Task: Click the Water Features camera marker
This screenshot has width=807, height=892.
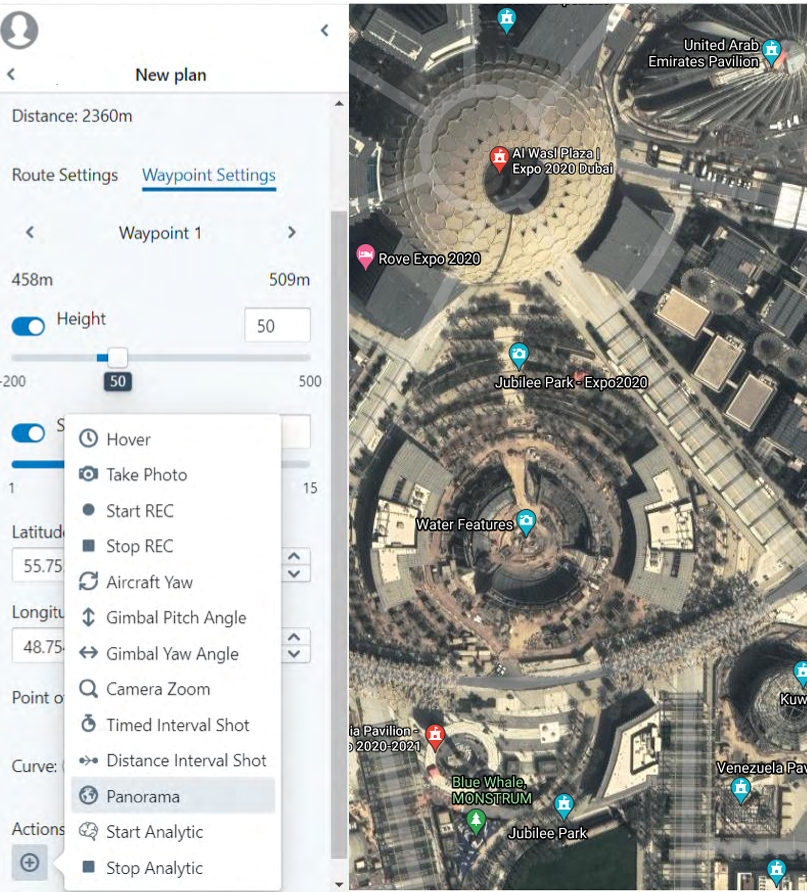Action: click(525, 522)
